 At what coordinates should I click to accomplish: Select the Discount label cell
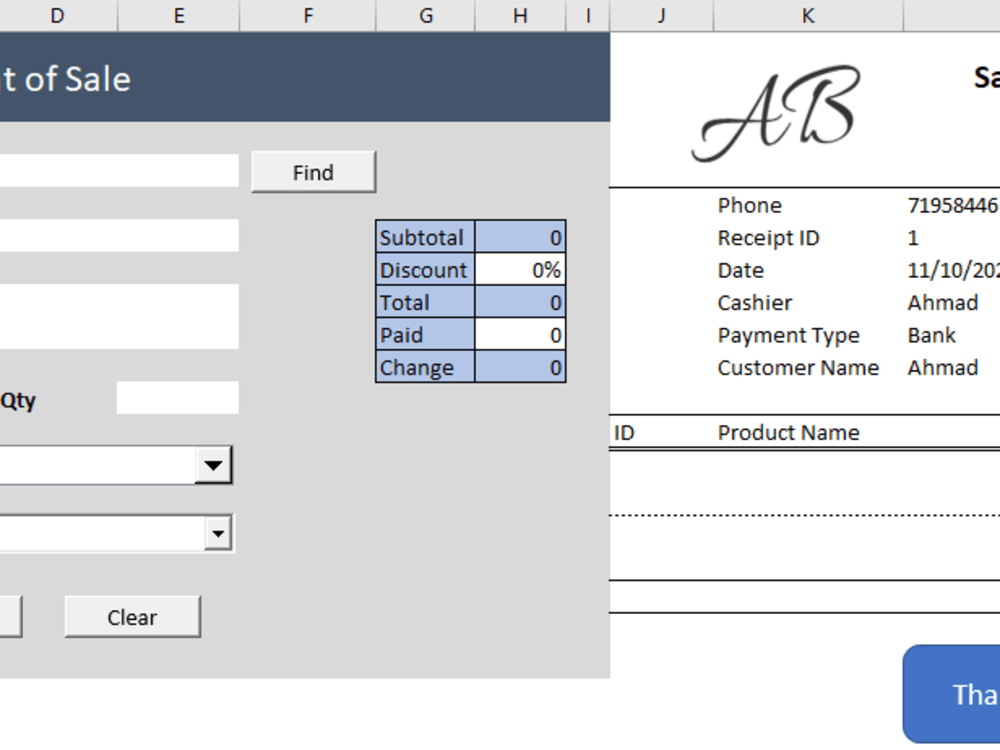coord(425,270)
